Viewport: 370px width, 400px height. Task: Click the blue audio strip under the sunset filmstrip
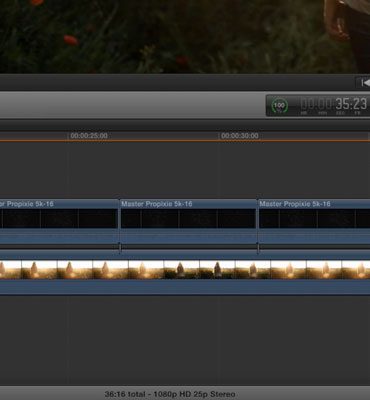pos(185,287)
